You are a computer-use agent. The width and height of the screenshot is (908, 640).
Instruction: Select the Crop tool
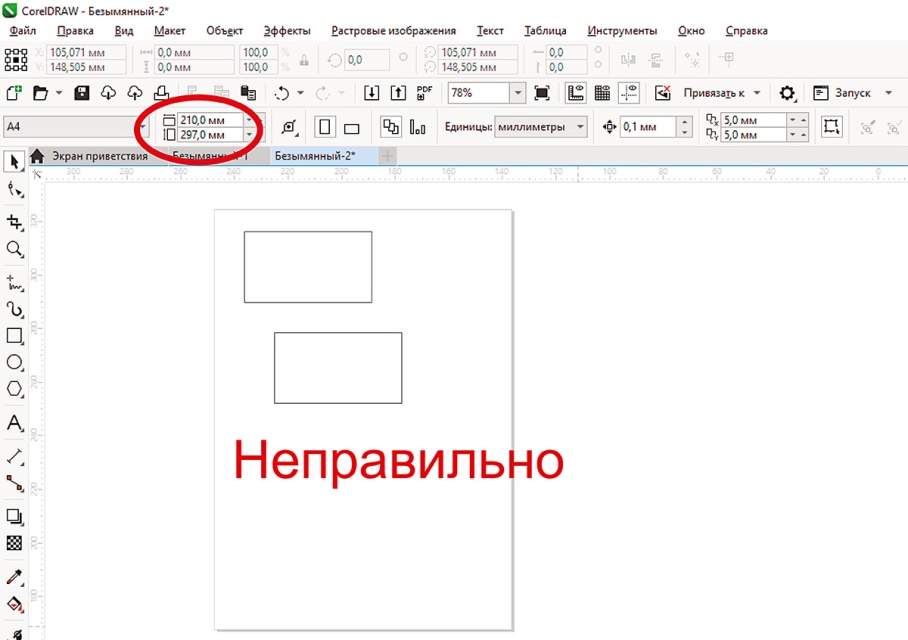[14, 221]
